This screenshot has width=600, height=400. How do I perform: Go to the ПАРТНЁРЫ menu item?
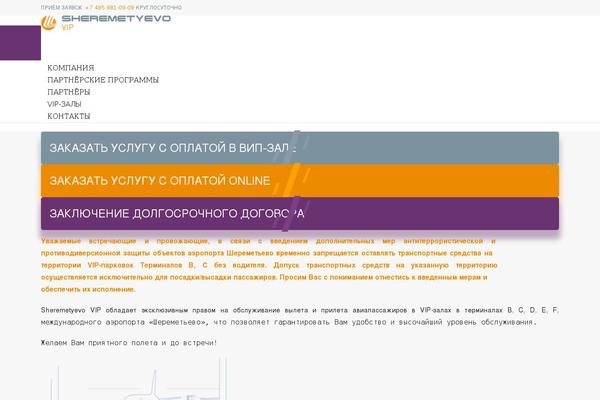pos(69,92)
